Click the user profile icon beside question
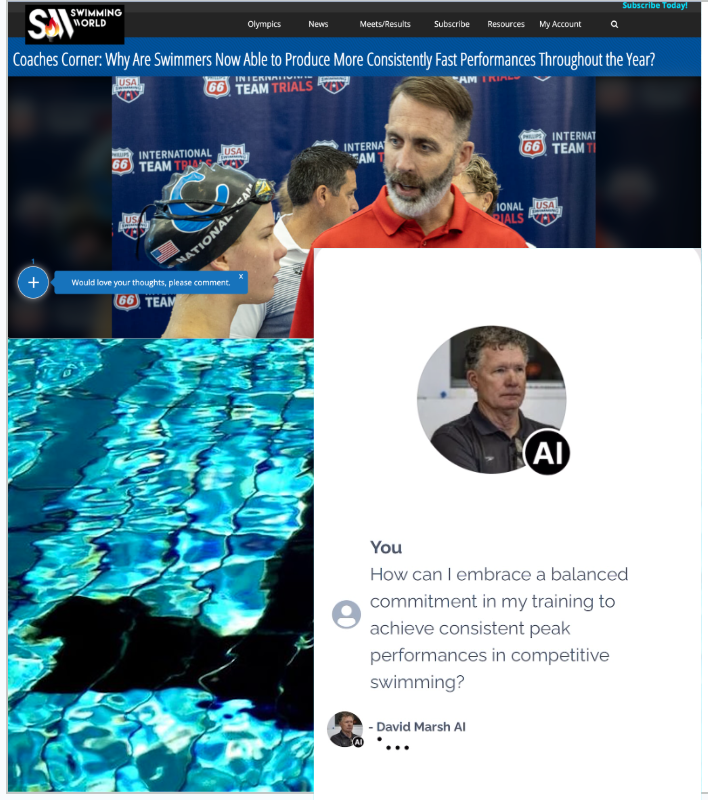Viewport: 708px width, 800px height. pos(346,614)
